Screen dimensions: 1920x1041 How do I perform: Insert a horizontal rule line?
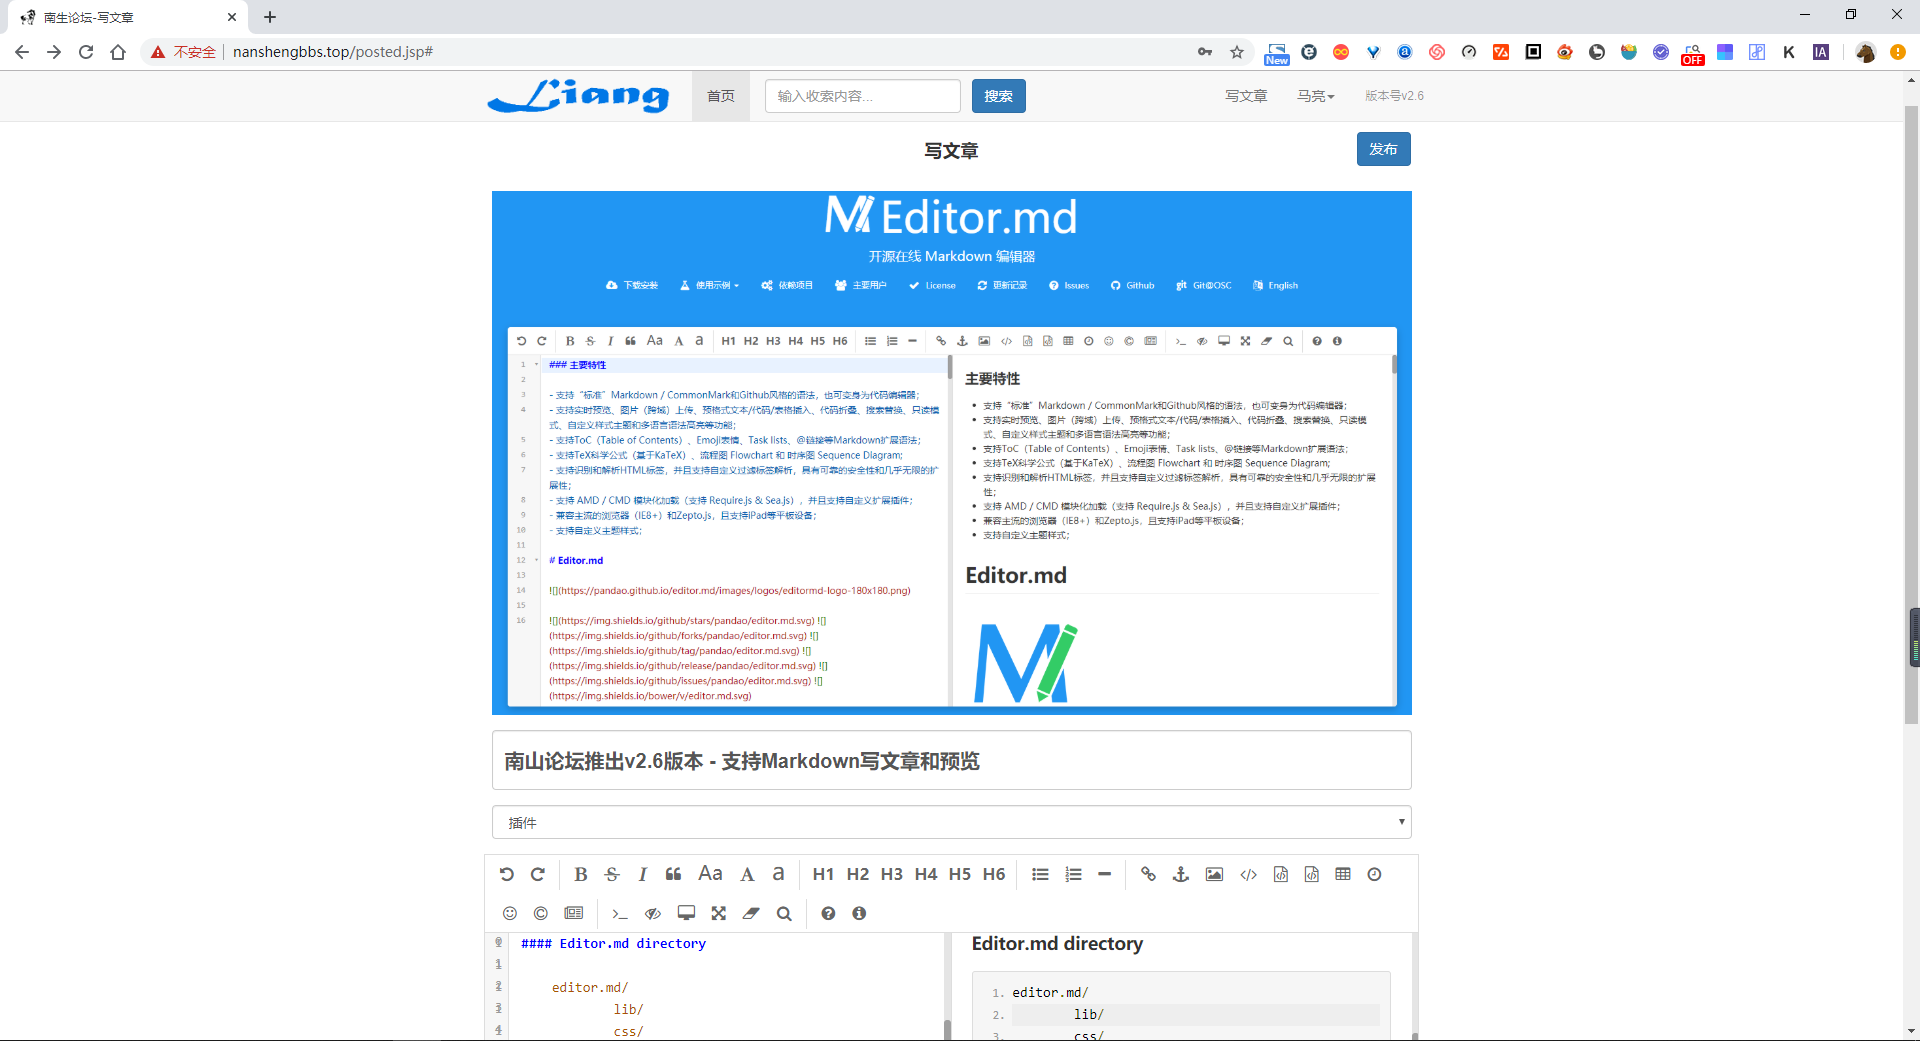1104,874
